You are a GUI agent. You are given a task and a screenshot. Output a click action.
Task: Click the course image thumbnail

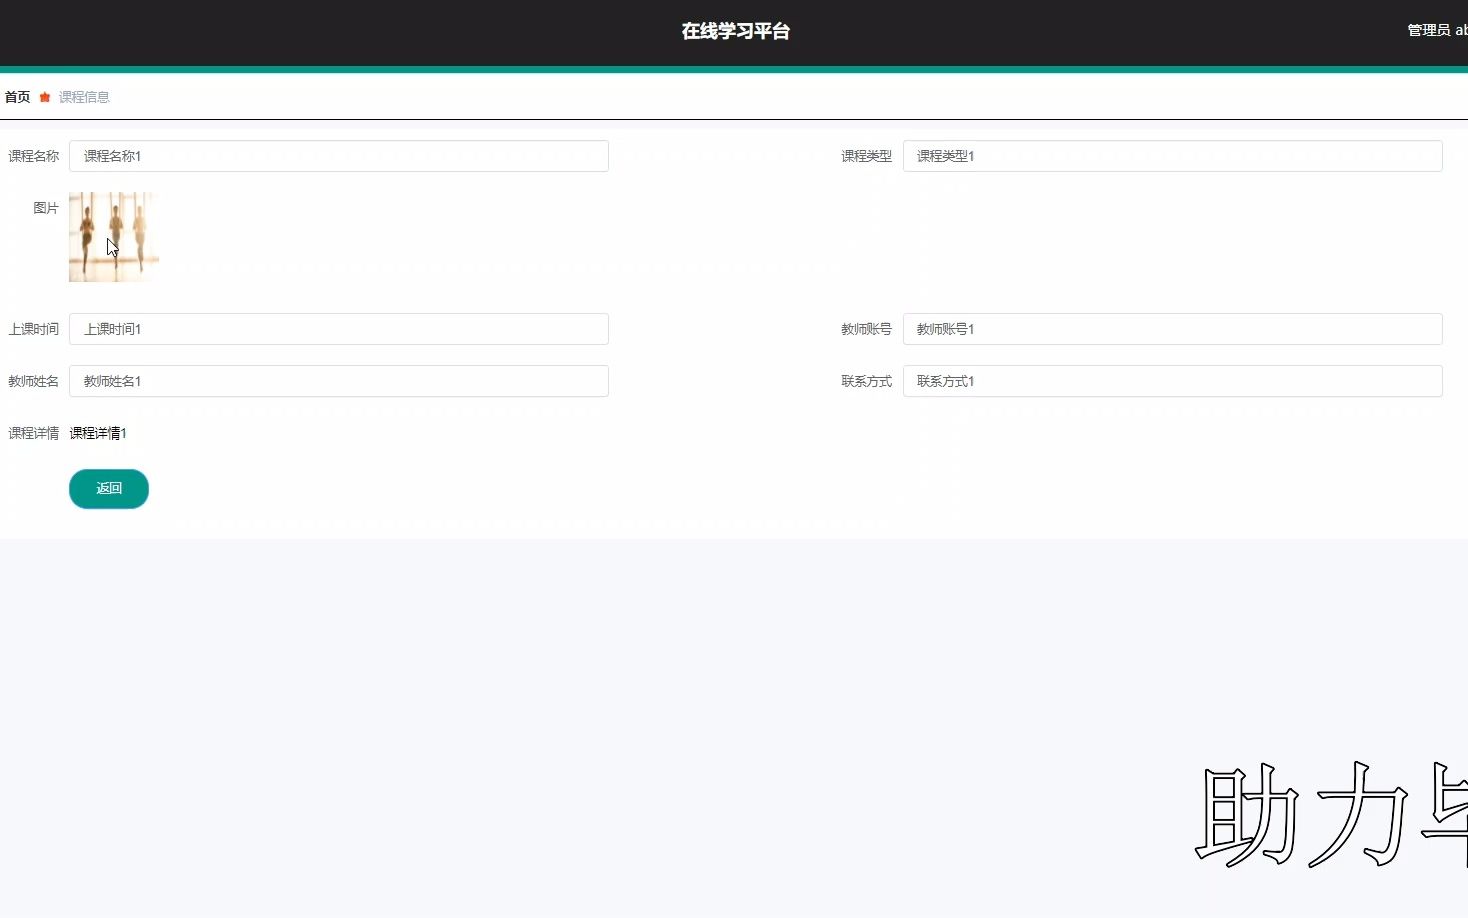(113, 237)
